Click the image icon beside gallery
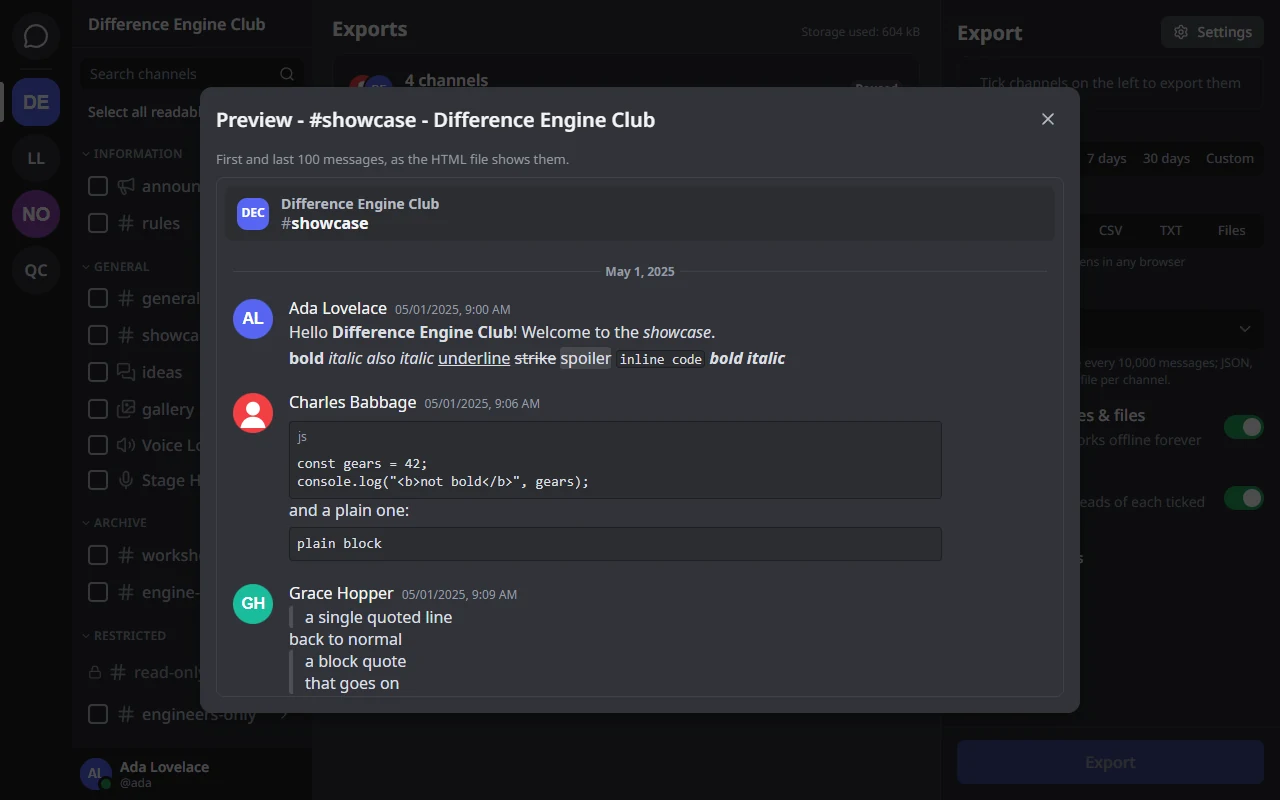Image resolution: width=1280 pixels, height=800 pixels. [126, 409]
